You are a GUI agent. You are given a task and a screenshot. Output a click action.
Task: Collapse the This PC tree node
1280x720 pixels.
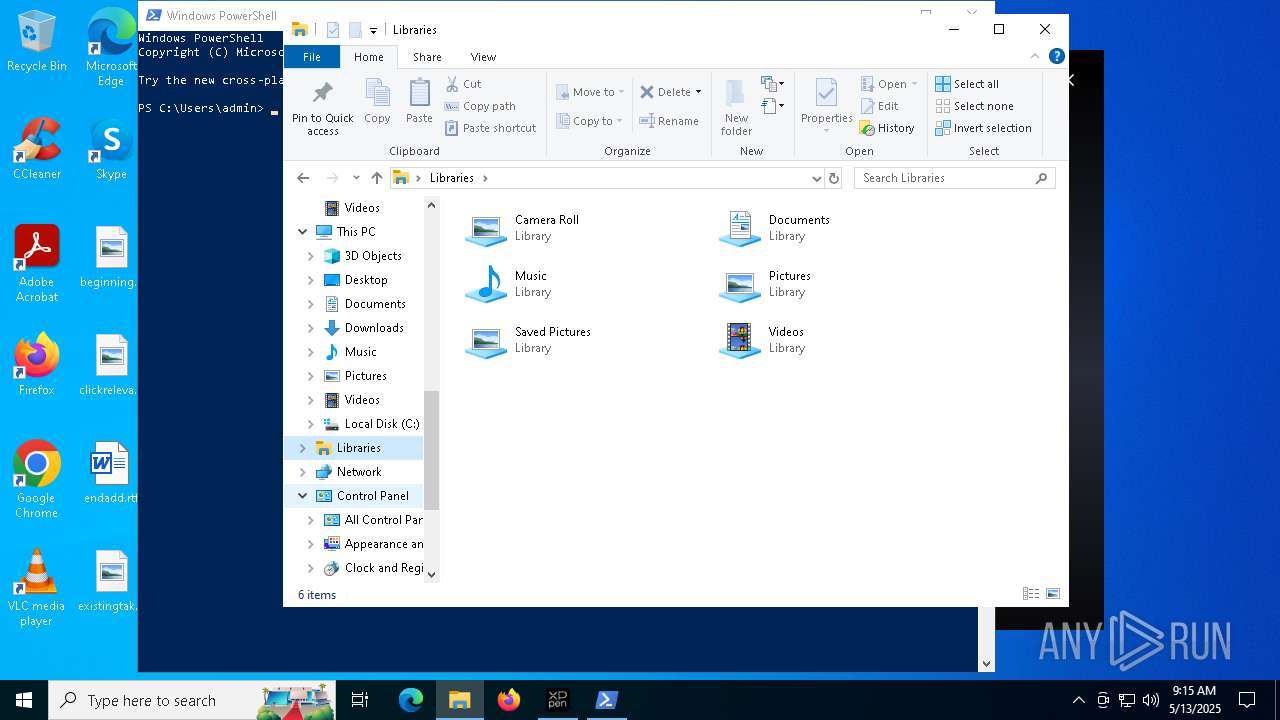pos(303,232)
